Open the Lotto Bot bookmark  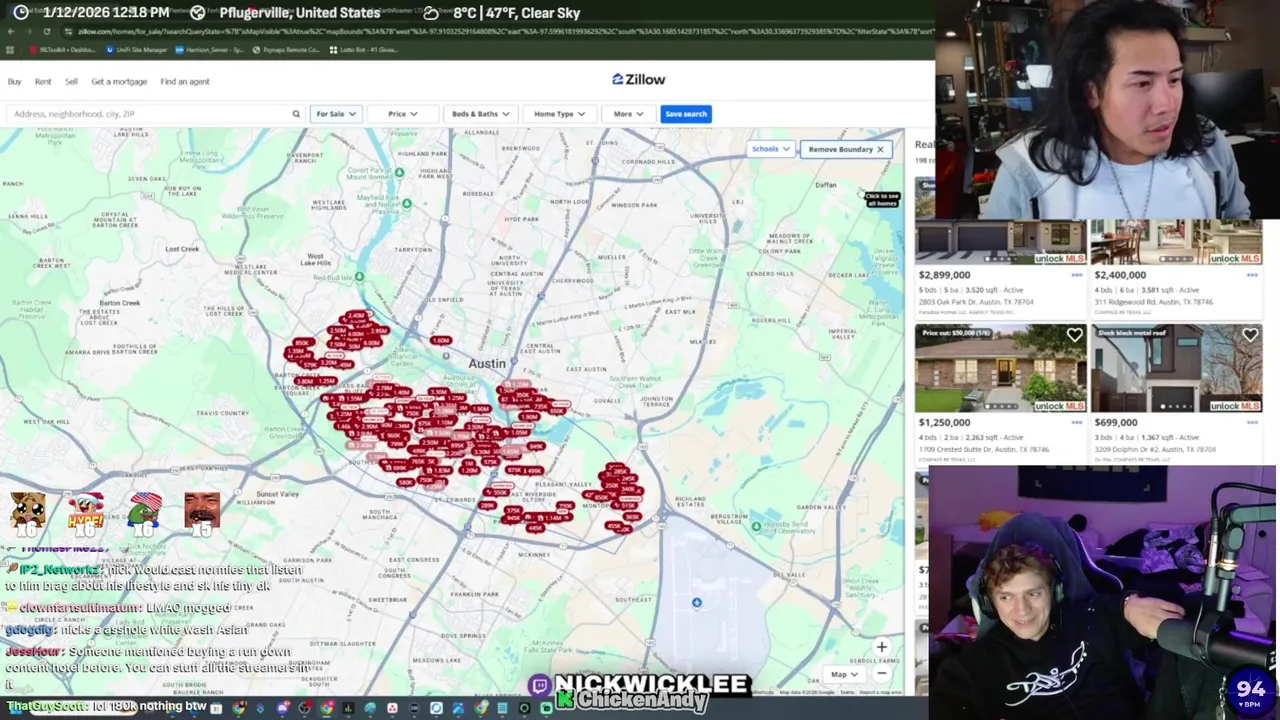[x=366, y=49]
